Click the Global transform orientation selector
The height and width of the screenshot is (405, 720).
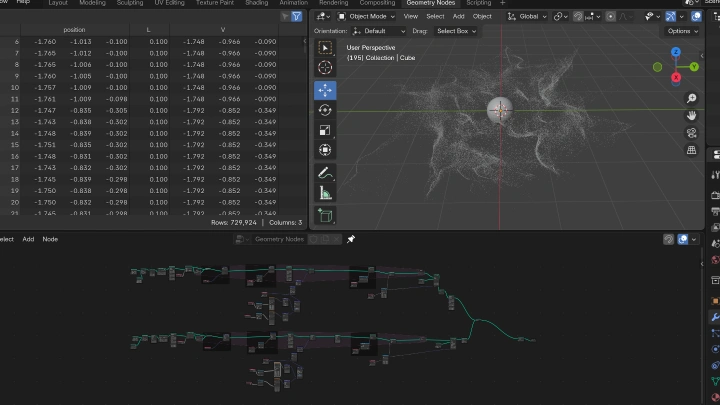(x=527, y=17)
